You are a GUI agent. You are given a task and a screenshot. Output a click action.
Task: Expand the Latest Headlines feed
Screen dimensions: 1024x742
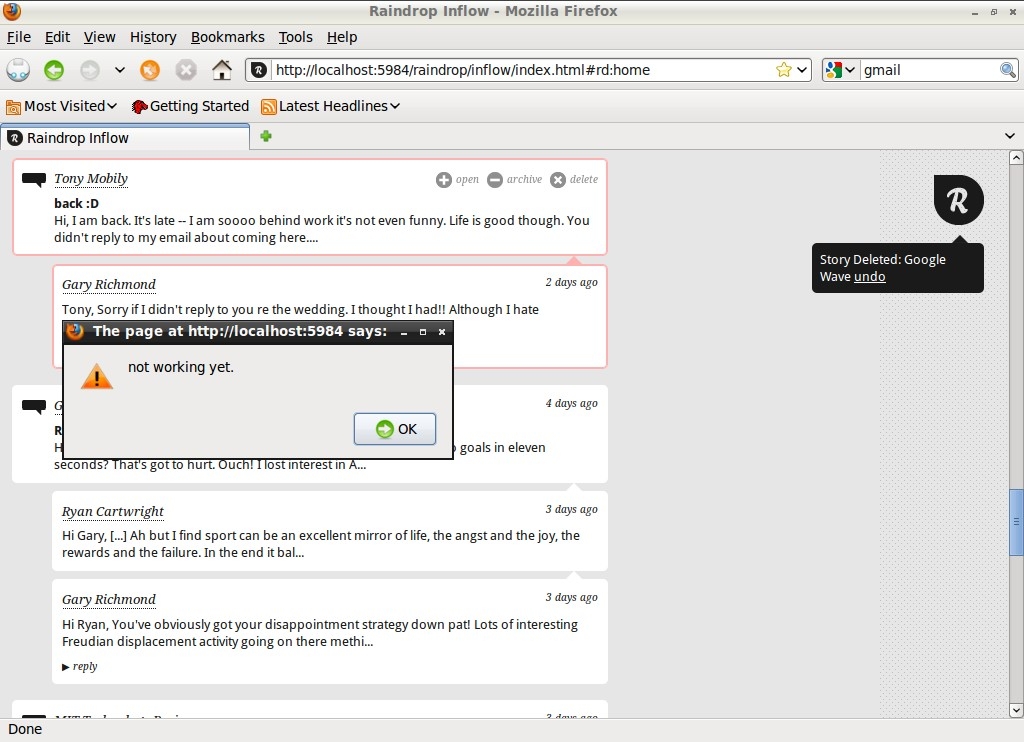pos(330,106)
